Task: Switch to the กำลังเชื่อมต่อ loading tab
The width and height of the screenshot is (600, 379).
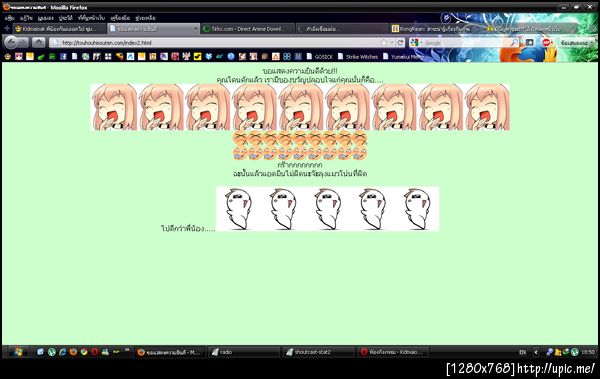Action: (x=342, y=29)
